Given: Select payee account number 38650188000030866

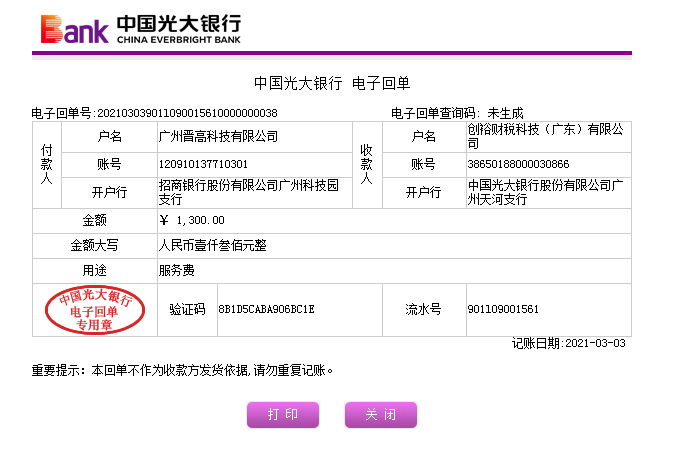Looking at the screenshot, I should tap(518, 164).
